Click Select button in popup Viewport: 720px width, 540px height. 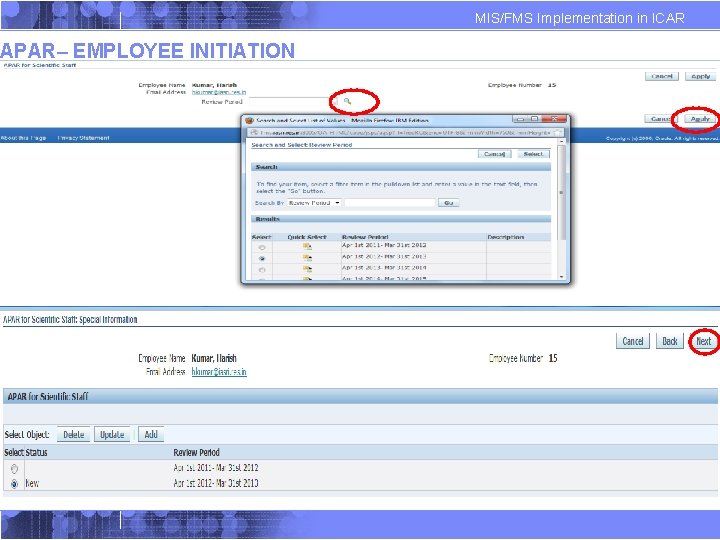[533, 154]
